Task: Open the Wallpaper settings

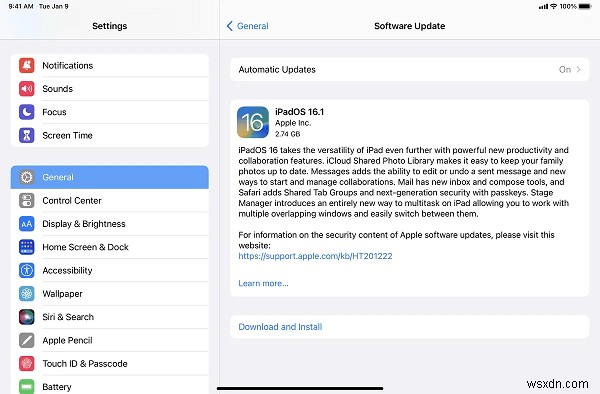Action: point(110,294)
